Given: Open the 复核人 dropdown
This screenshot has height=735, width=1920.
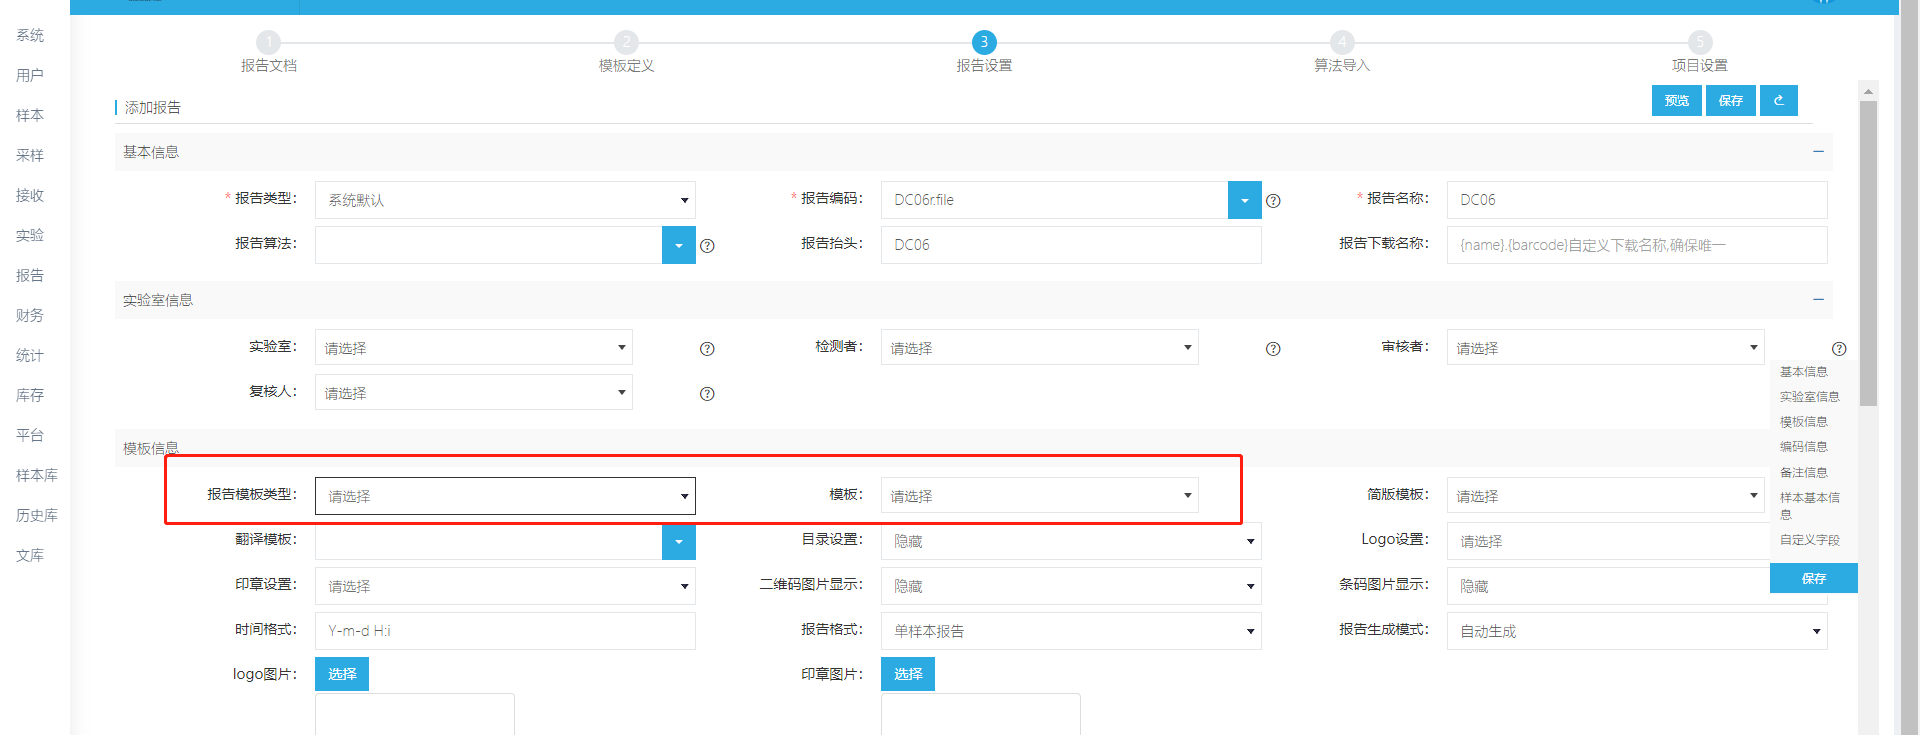Looking at the screenshot, I should point(474,392).
